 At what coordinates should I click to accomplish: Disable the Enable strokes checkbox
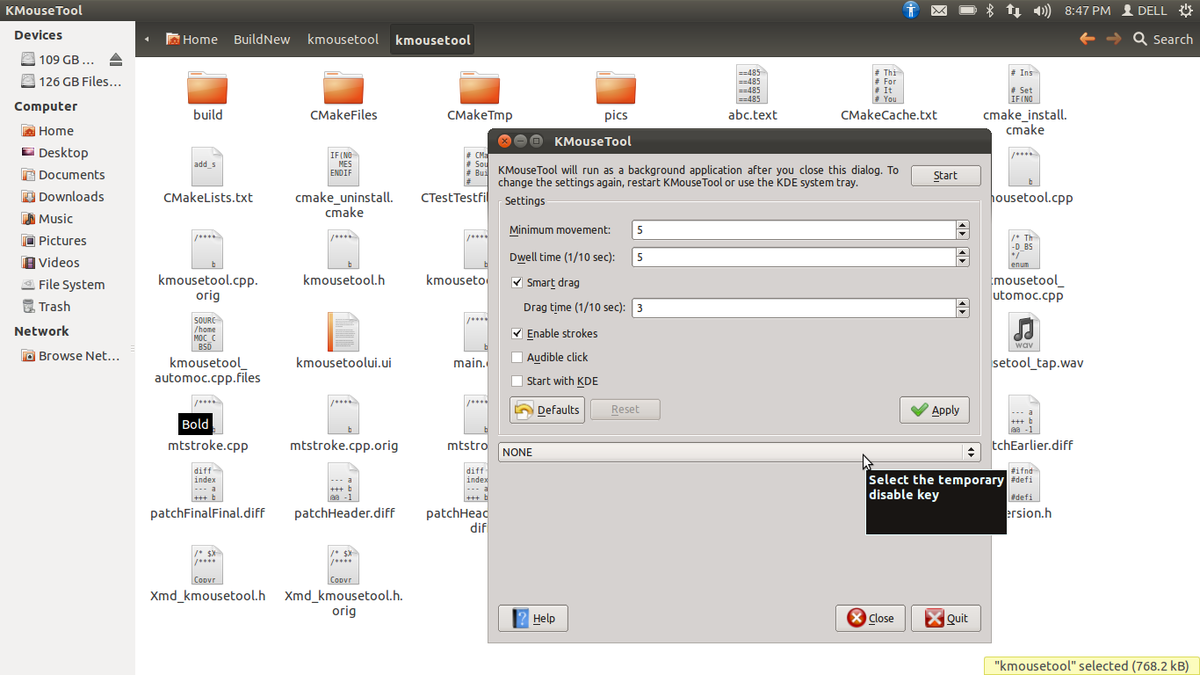pyautogui.click(x=517, y=333)
